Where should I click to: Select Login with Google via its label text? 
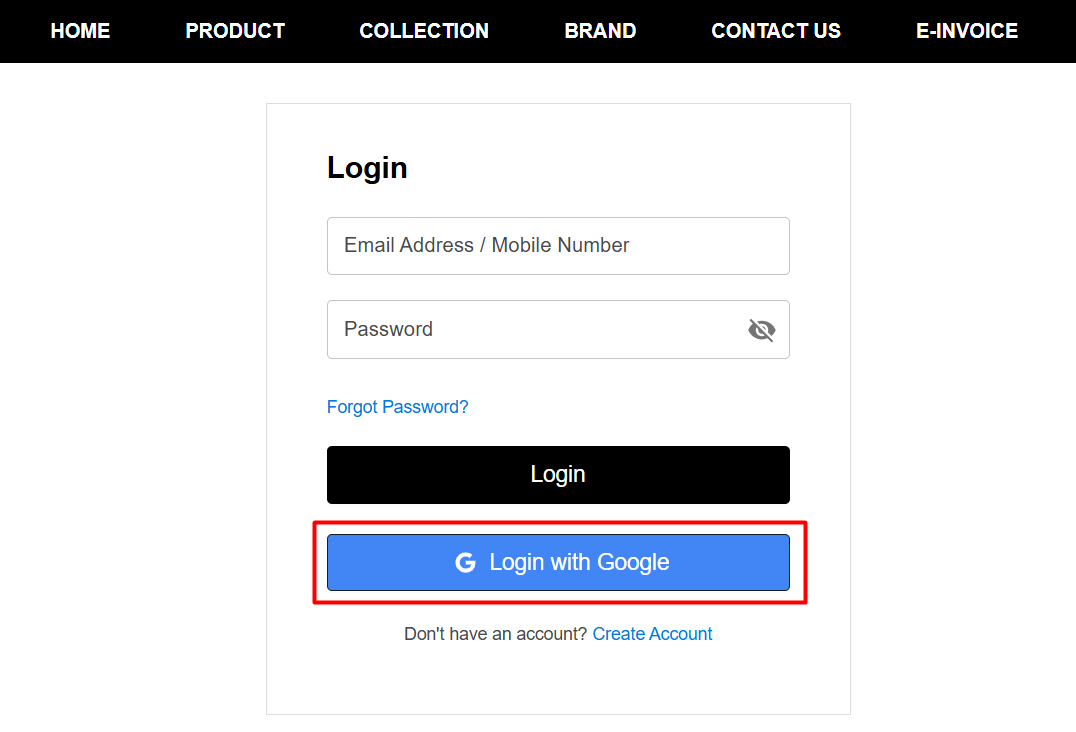[x=578, y=562]
